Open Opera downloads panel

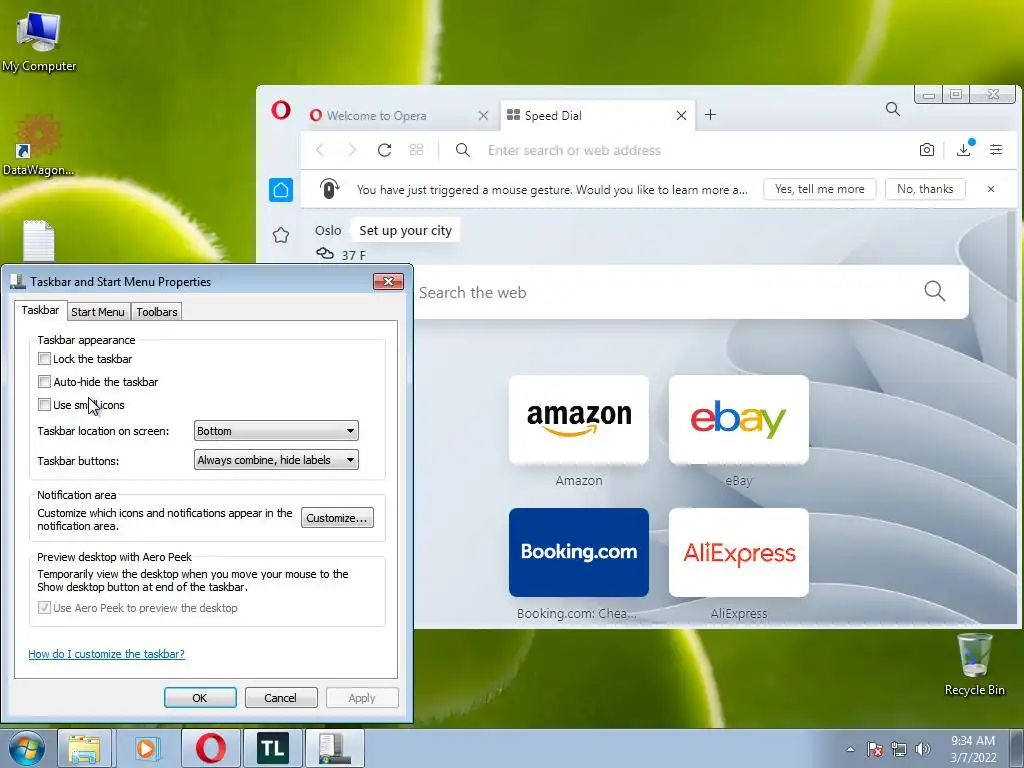coord(964,149)
